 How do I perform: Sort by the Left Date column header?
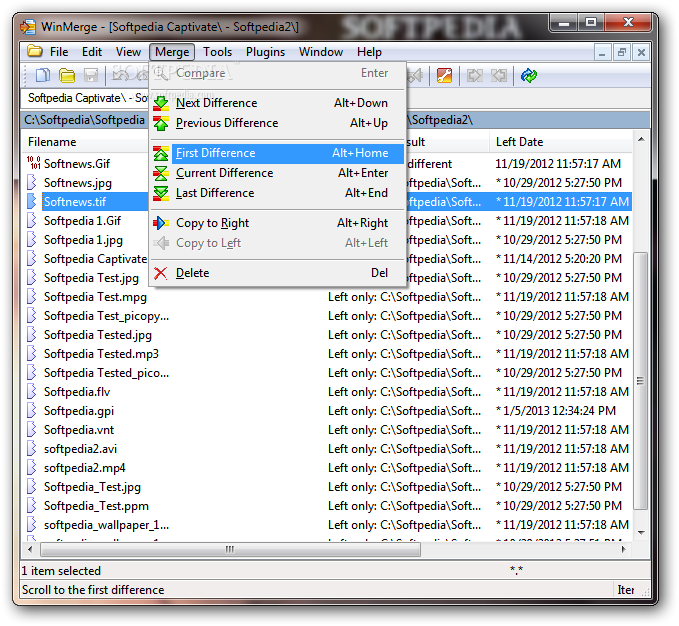click(x=561, y=142)
